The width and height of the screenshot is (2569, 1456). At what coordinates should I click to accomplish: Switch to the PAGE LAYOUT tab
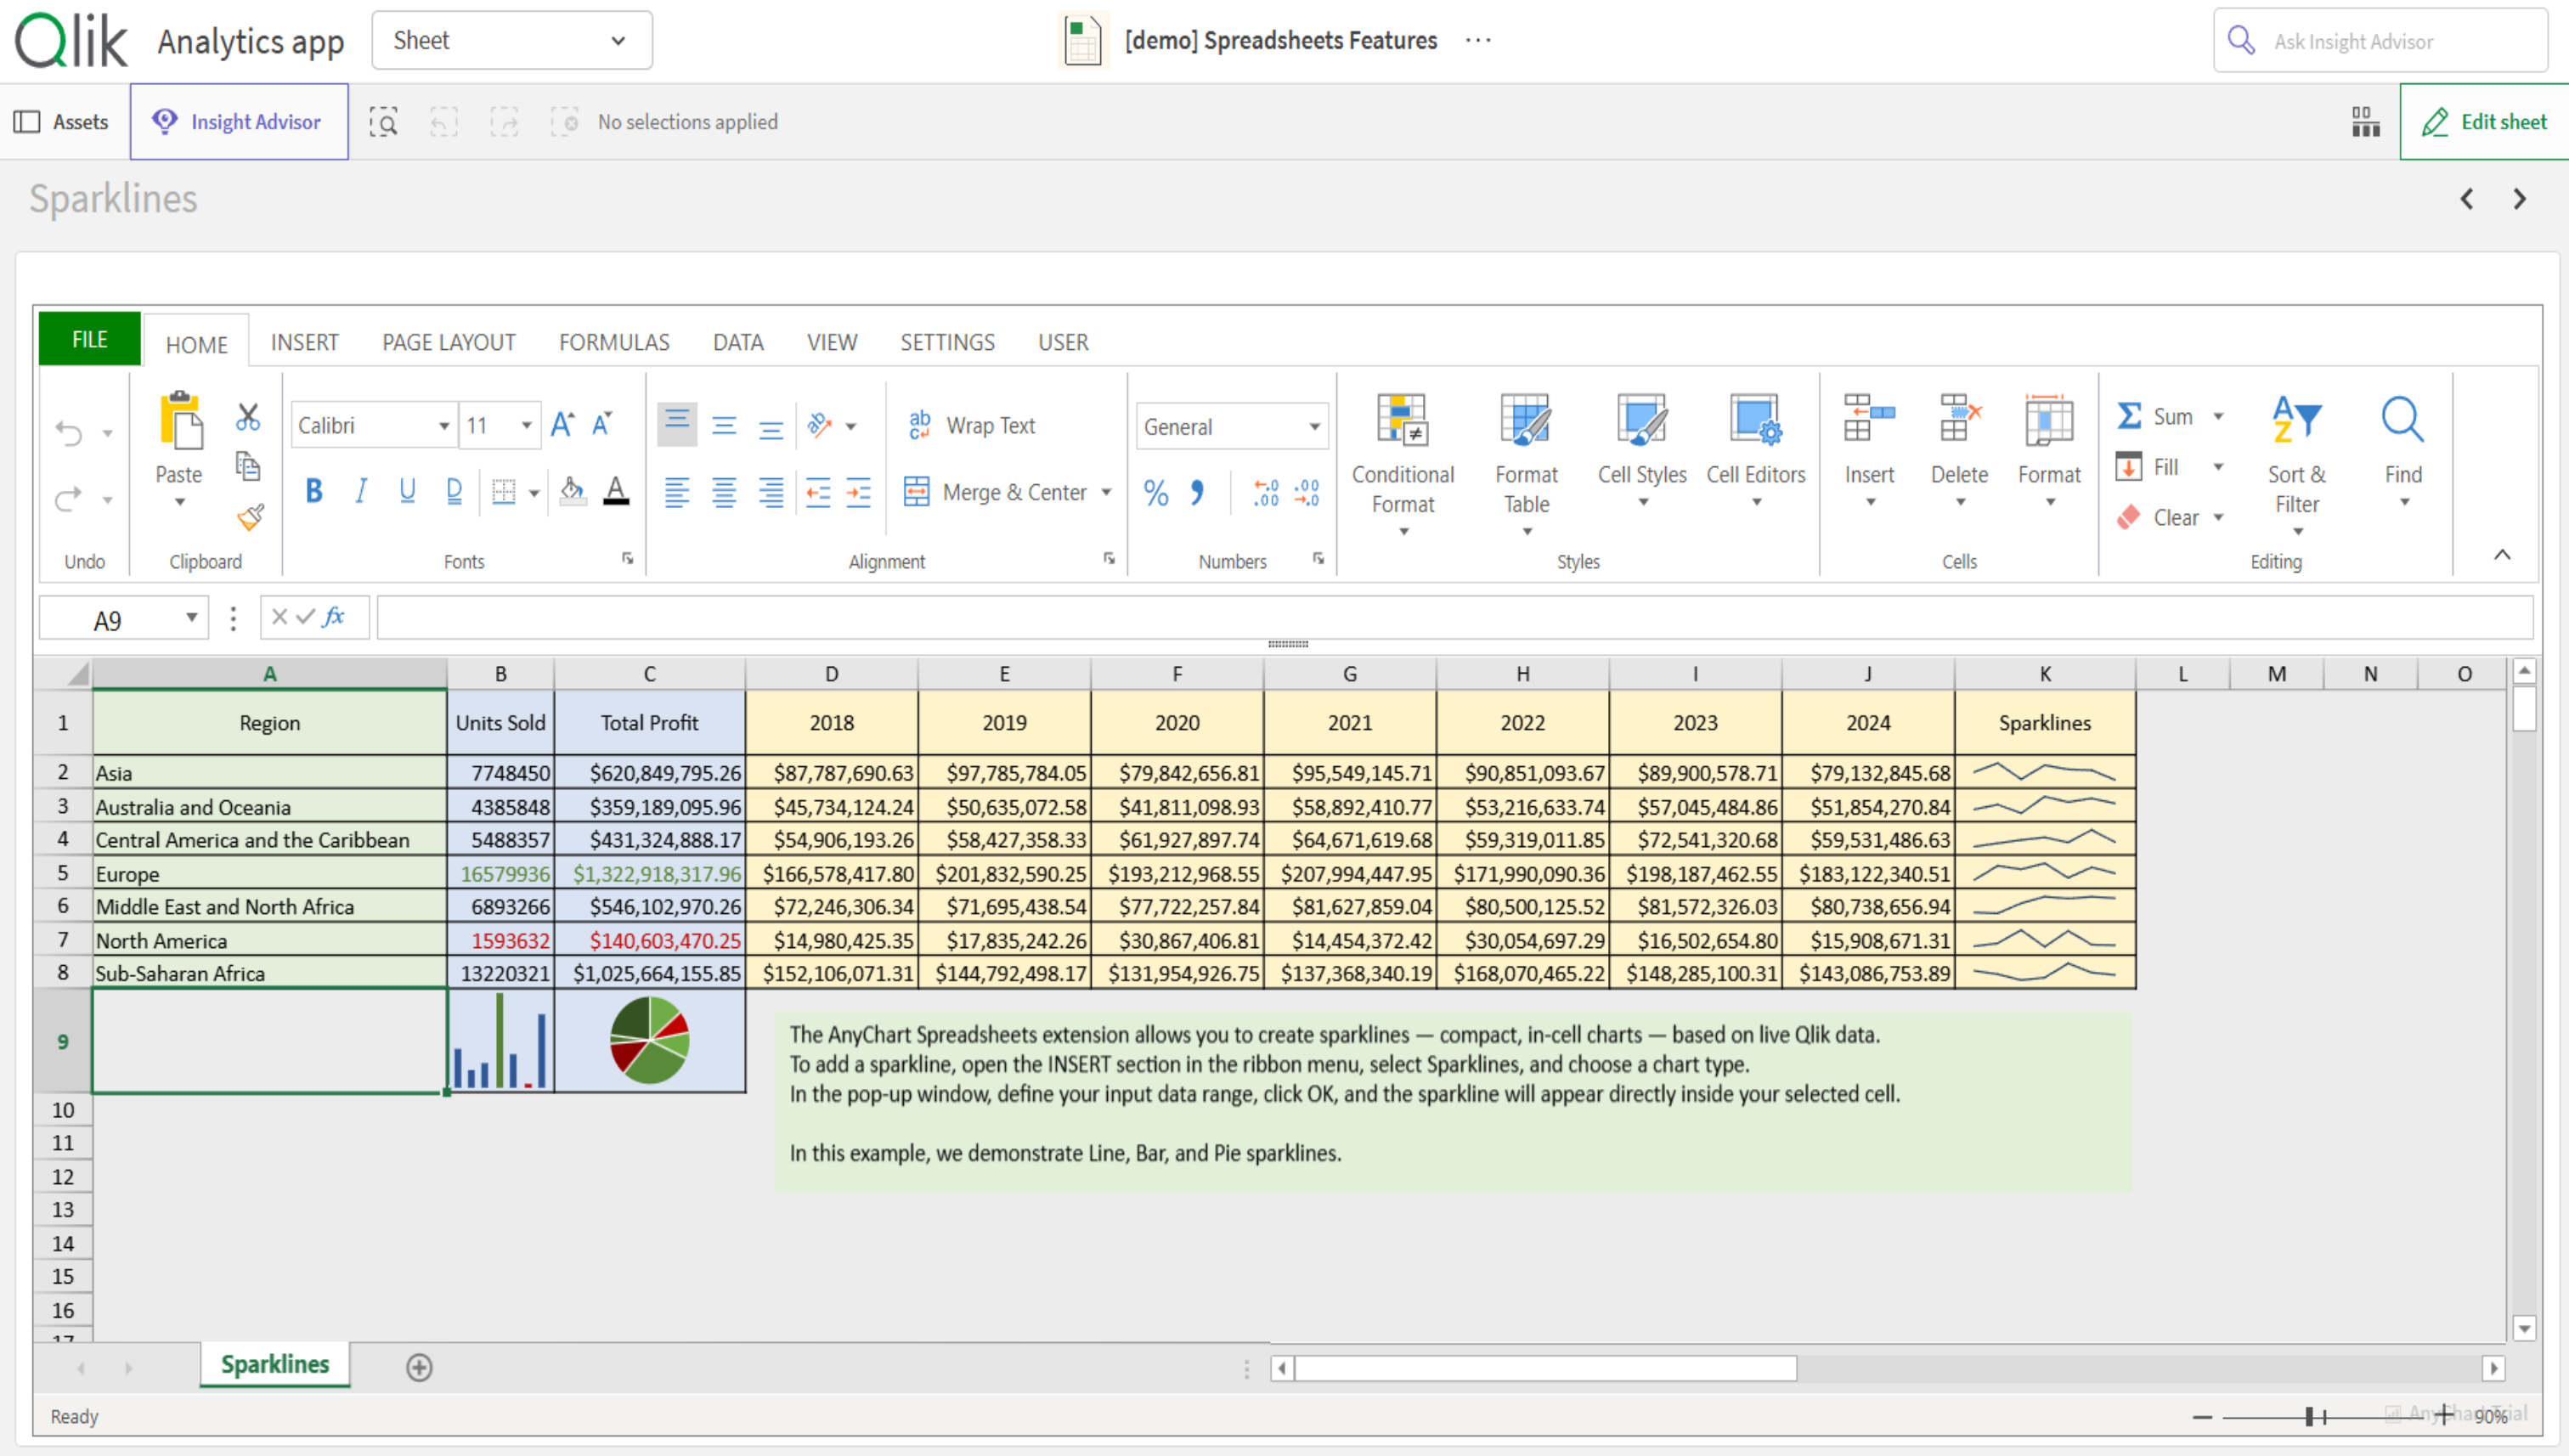tap(449, 342)
